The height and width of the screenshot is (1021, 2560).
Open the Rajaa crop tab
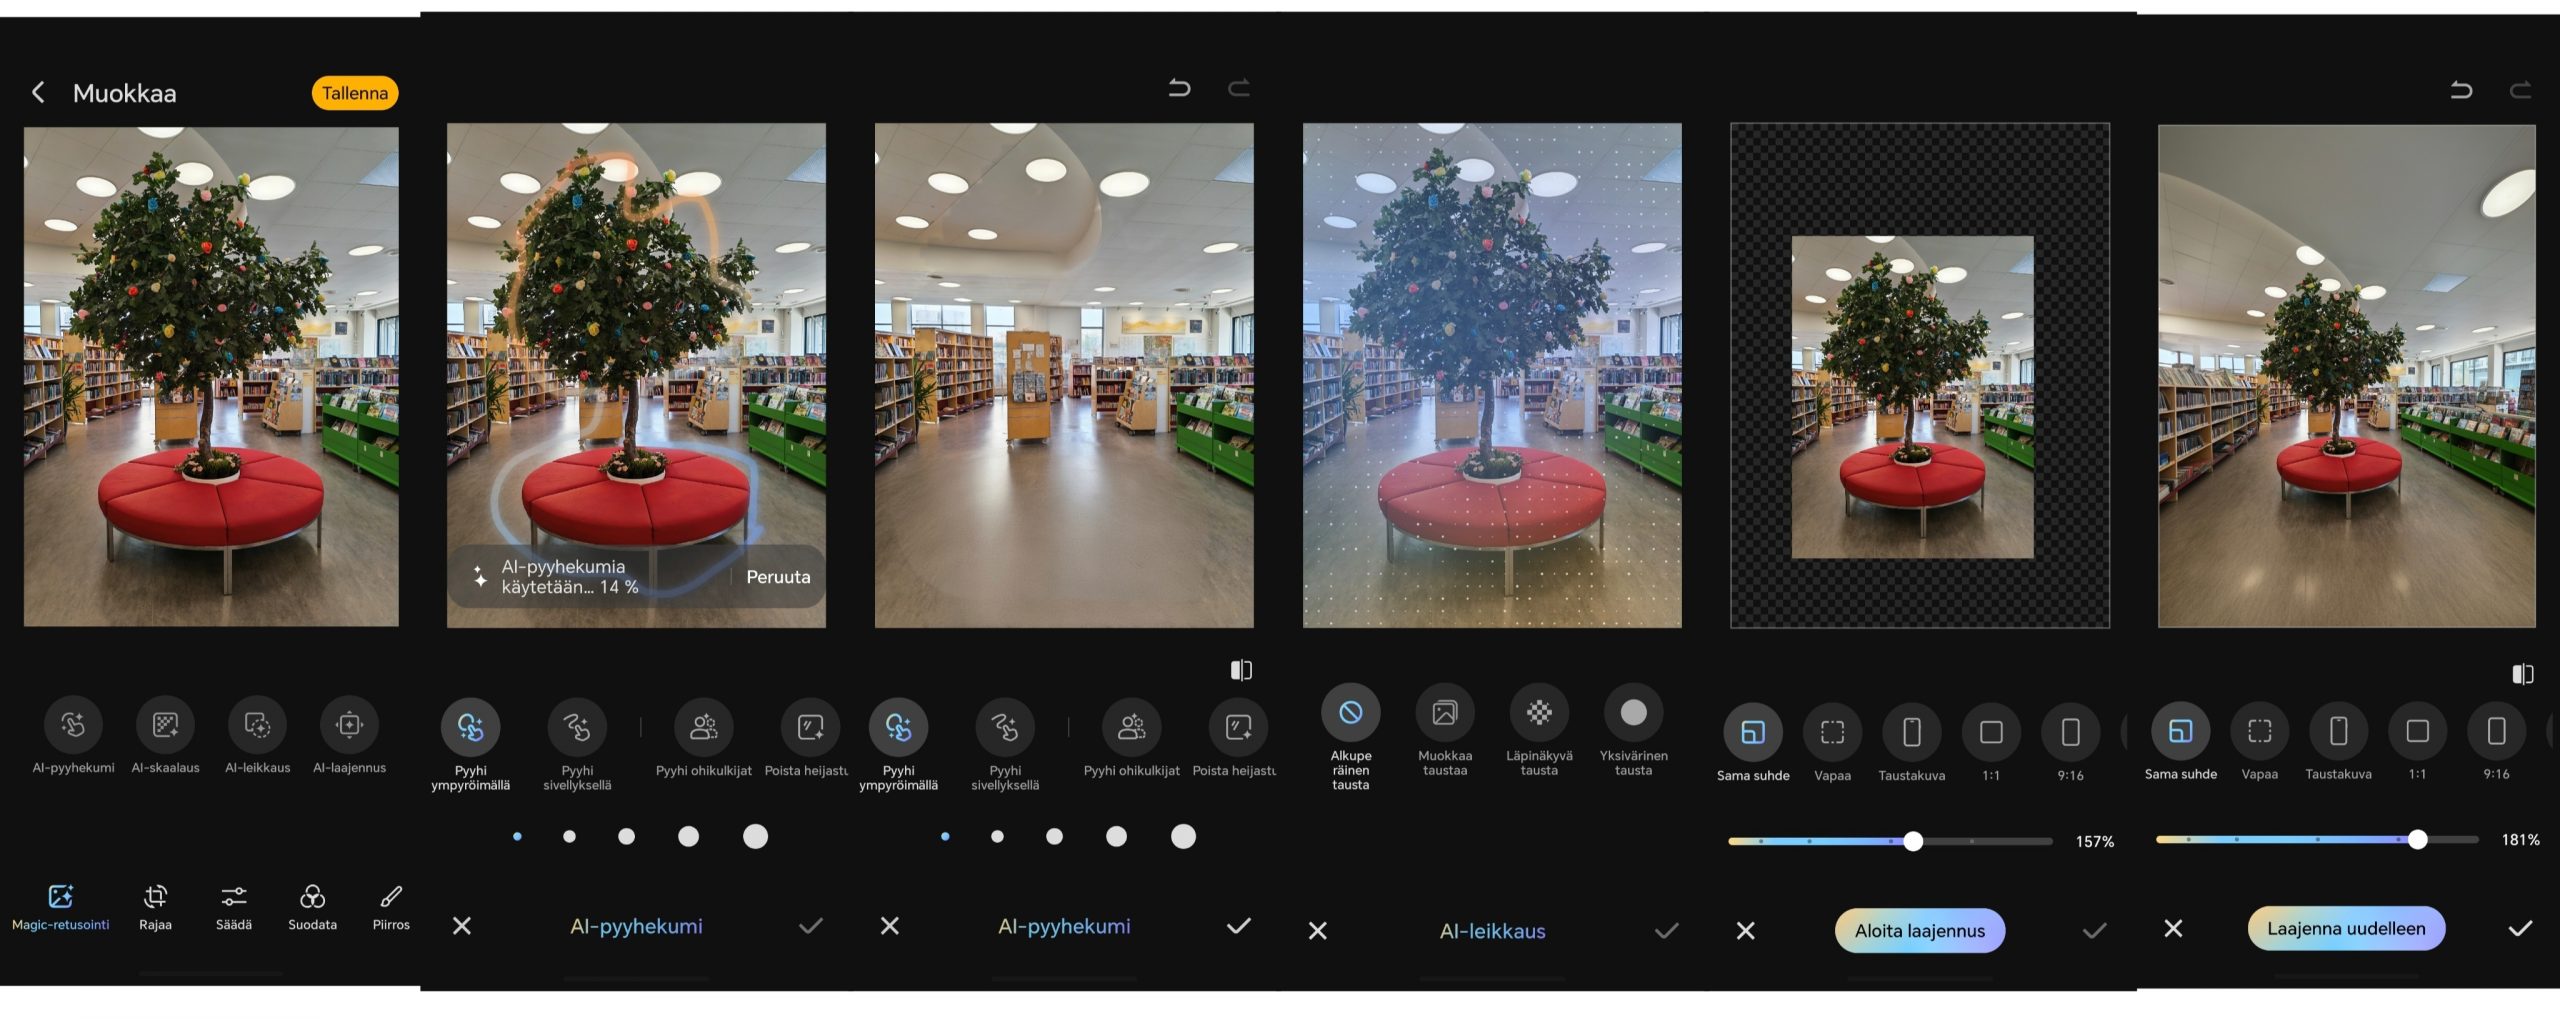tap(155, 906)
